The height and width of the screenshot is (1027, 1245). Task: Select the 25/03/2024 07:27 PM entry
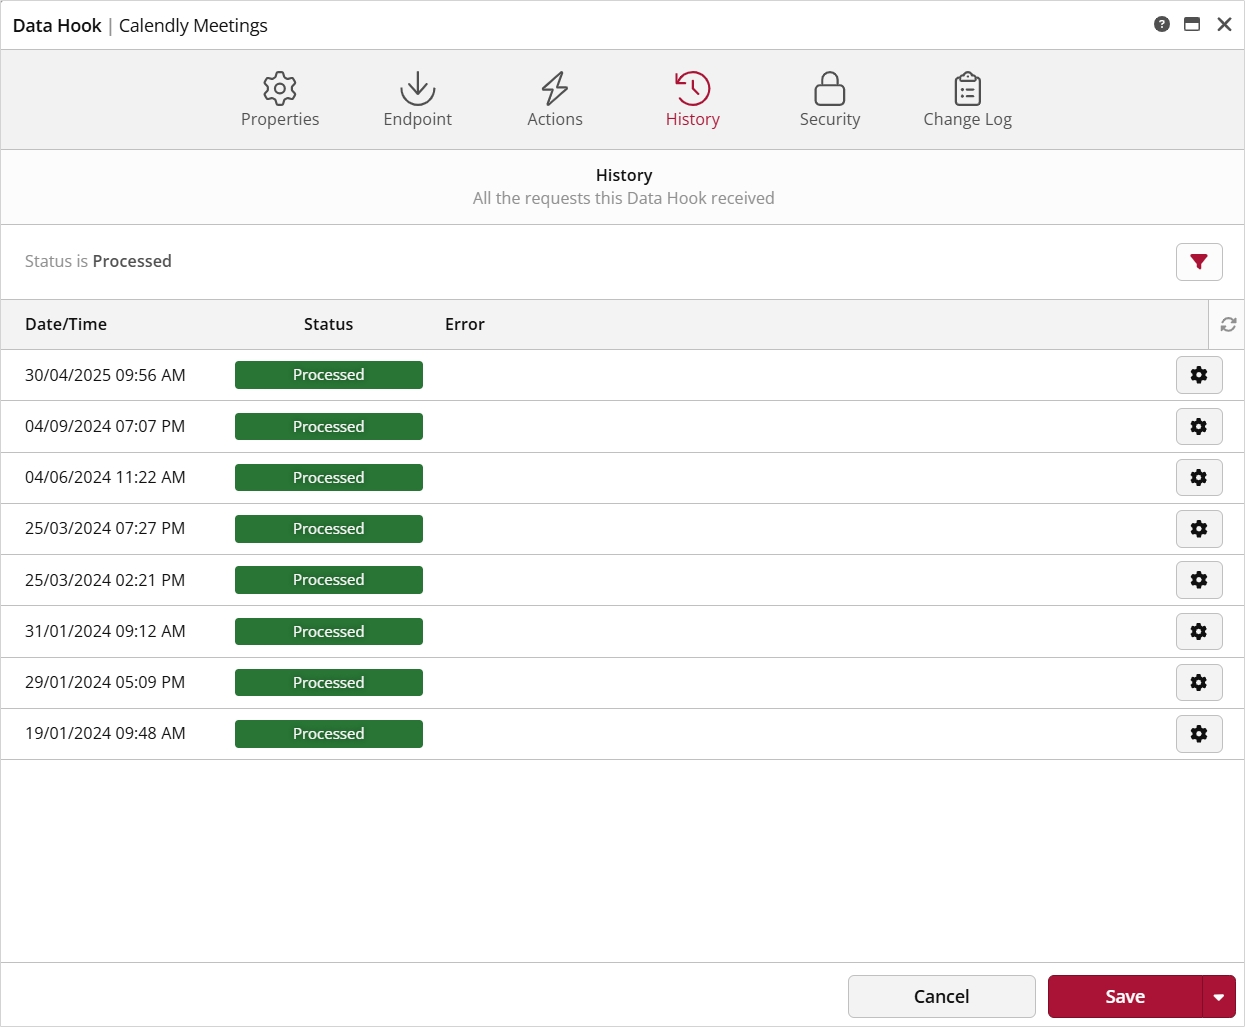pyautogui.click(x=622, y=529)
